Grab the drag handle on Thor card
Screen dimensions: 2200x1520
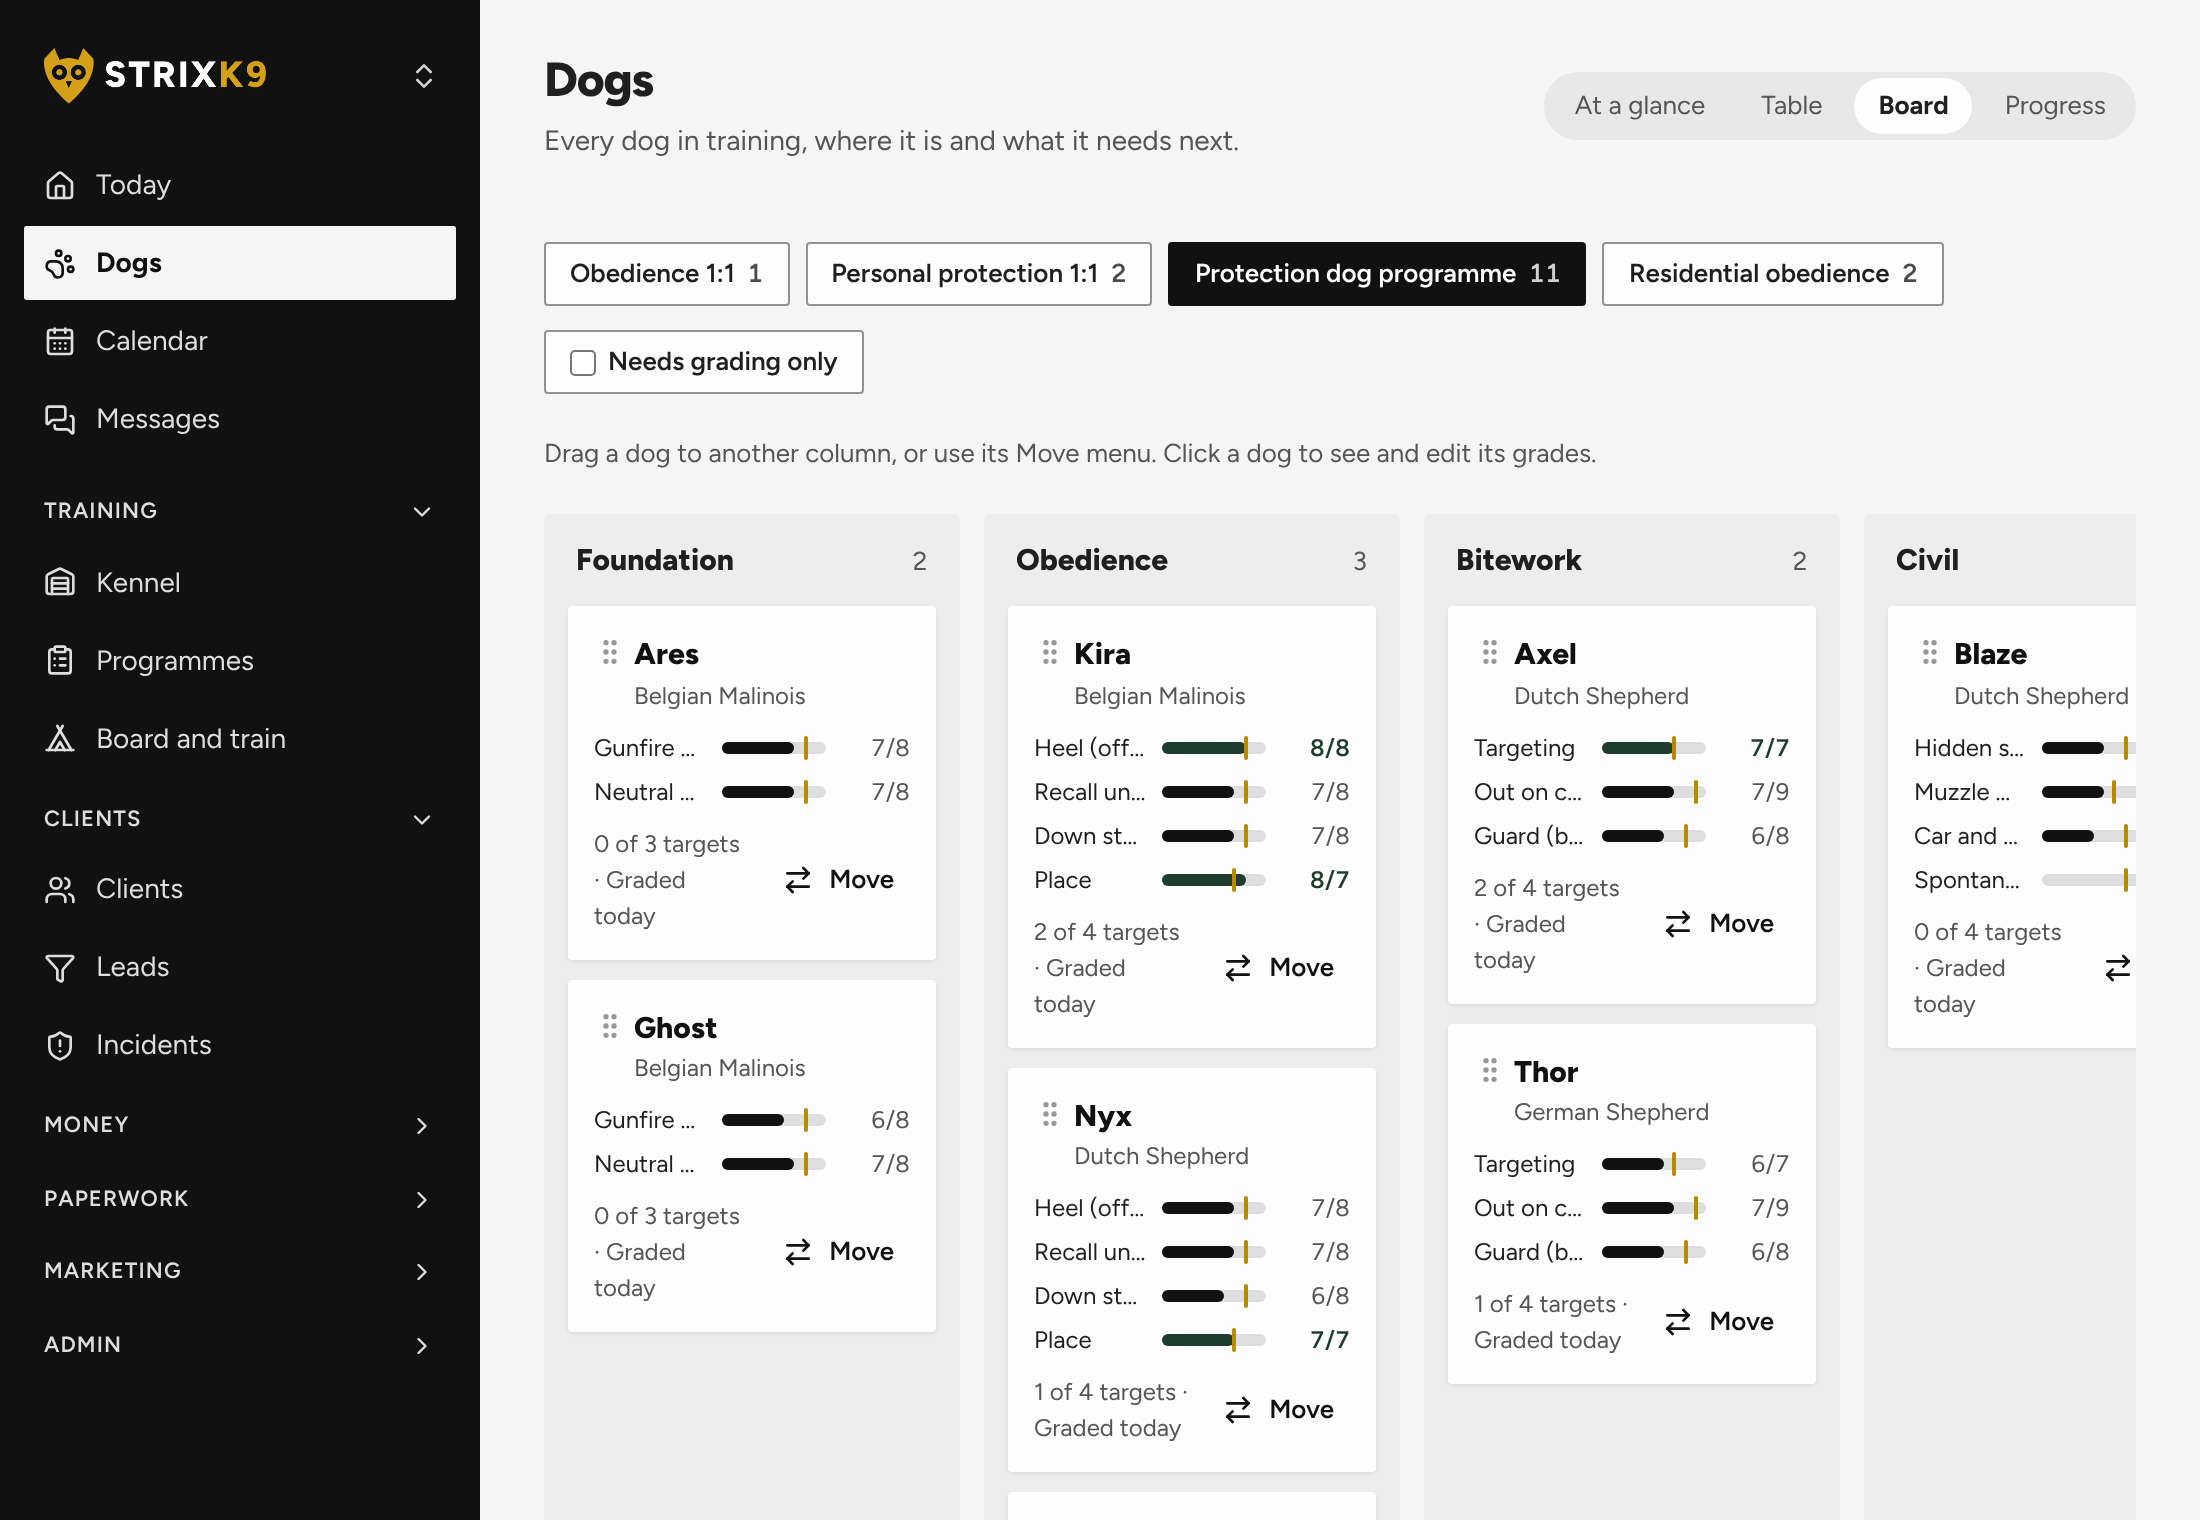(x=1490, y=1071)
